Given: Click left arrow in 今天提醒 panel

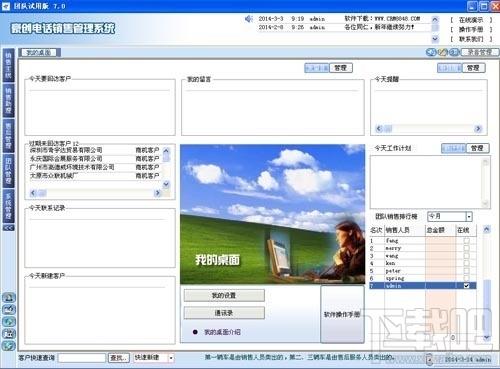Looking at the screenshot, I should (379, 128).
